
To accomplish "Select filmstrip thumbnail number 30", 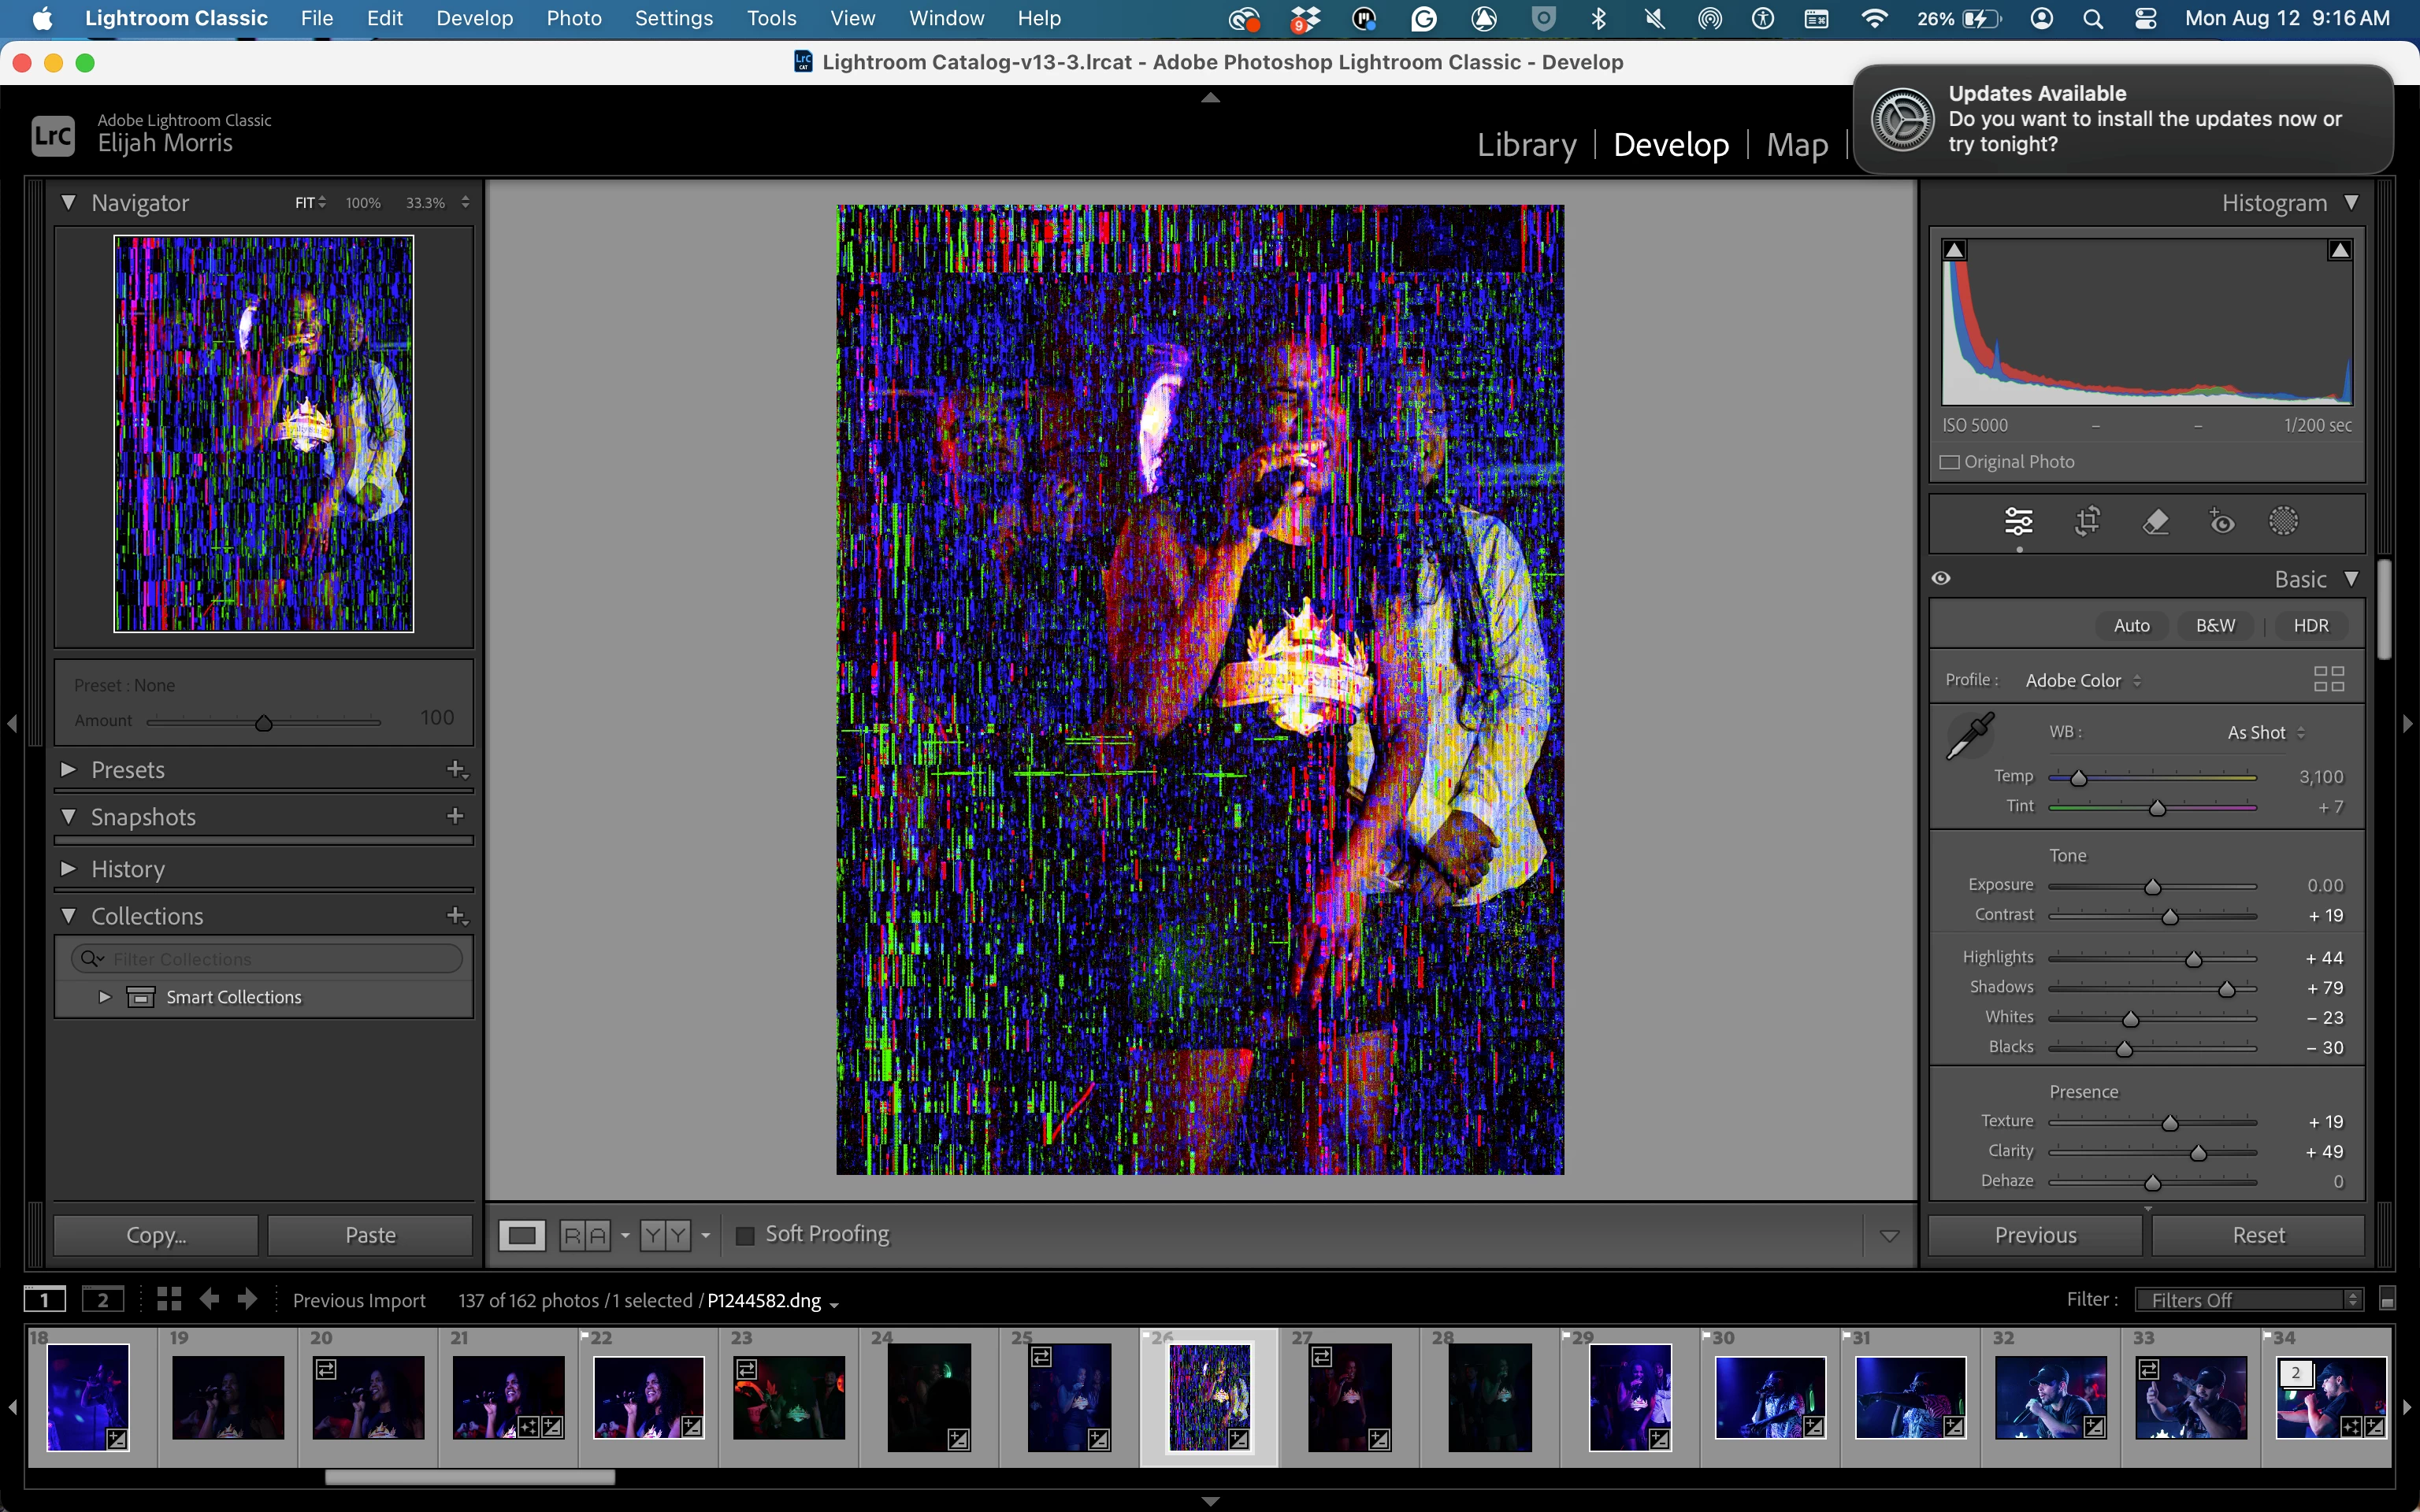I will pos(1770,1396).
